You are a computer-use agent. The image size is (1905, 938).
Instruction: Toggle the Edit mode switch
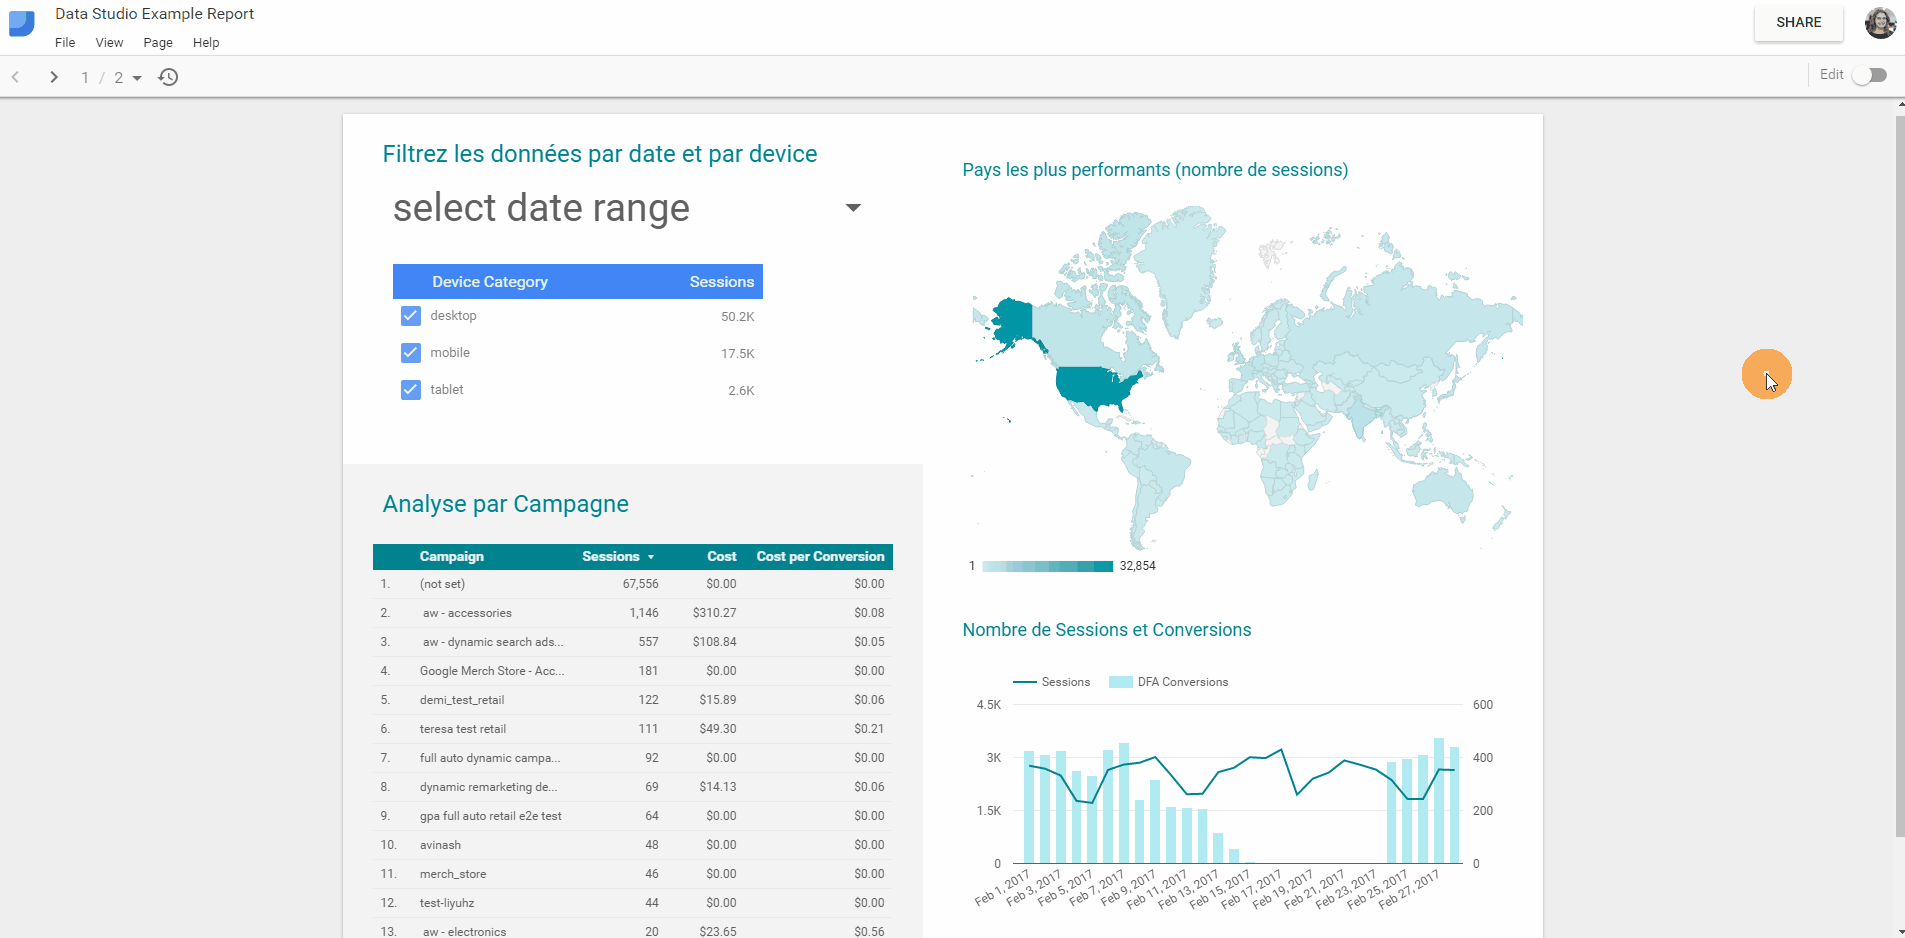pyautogui.click(x=1869, y=75)
